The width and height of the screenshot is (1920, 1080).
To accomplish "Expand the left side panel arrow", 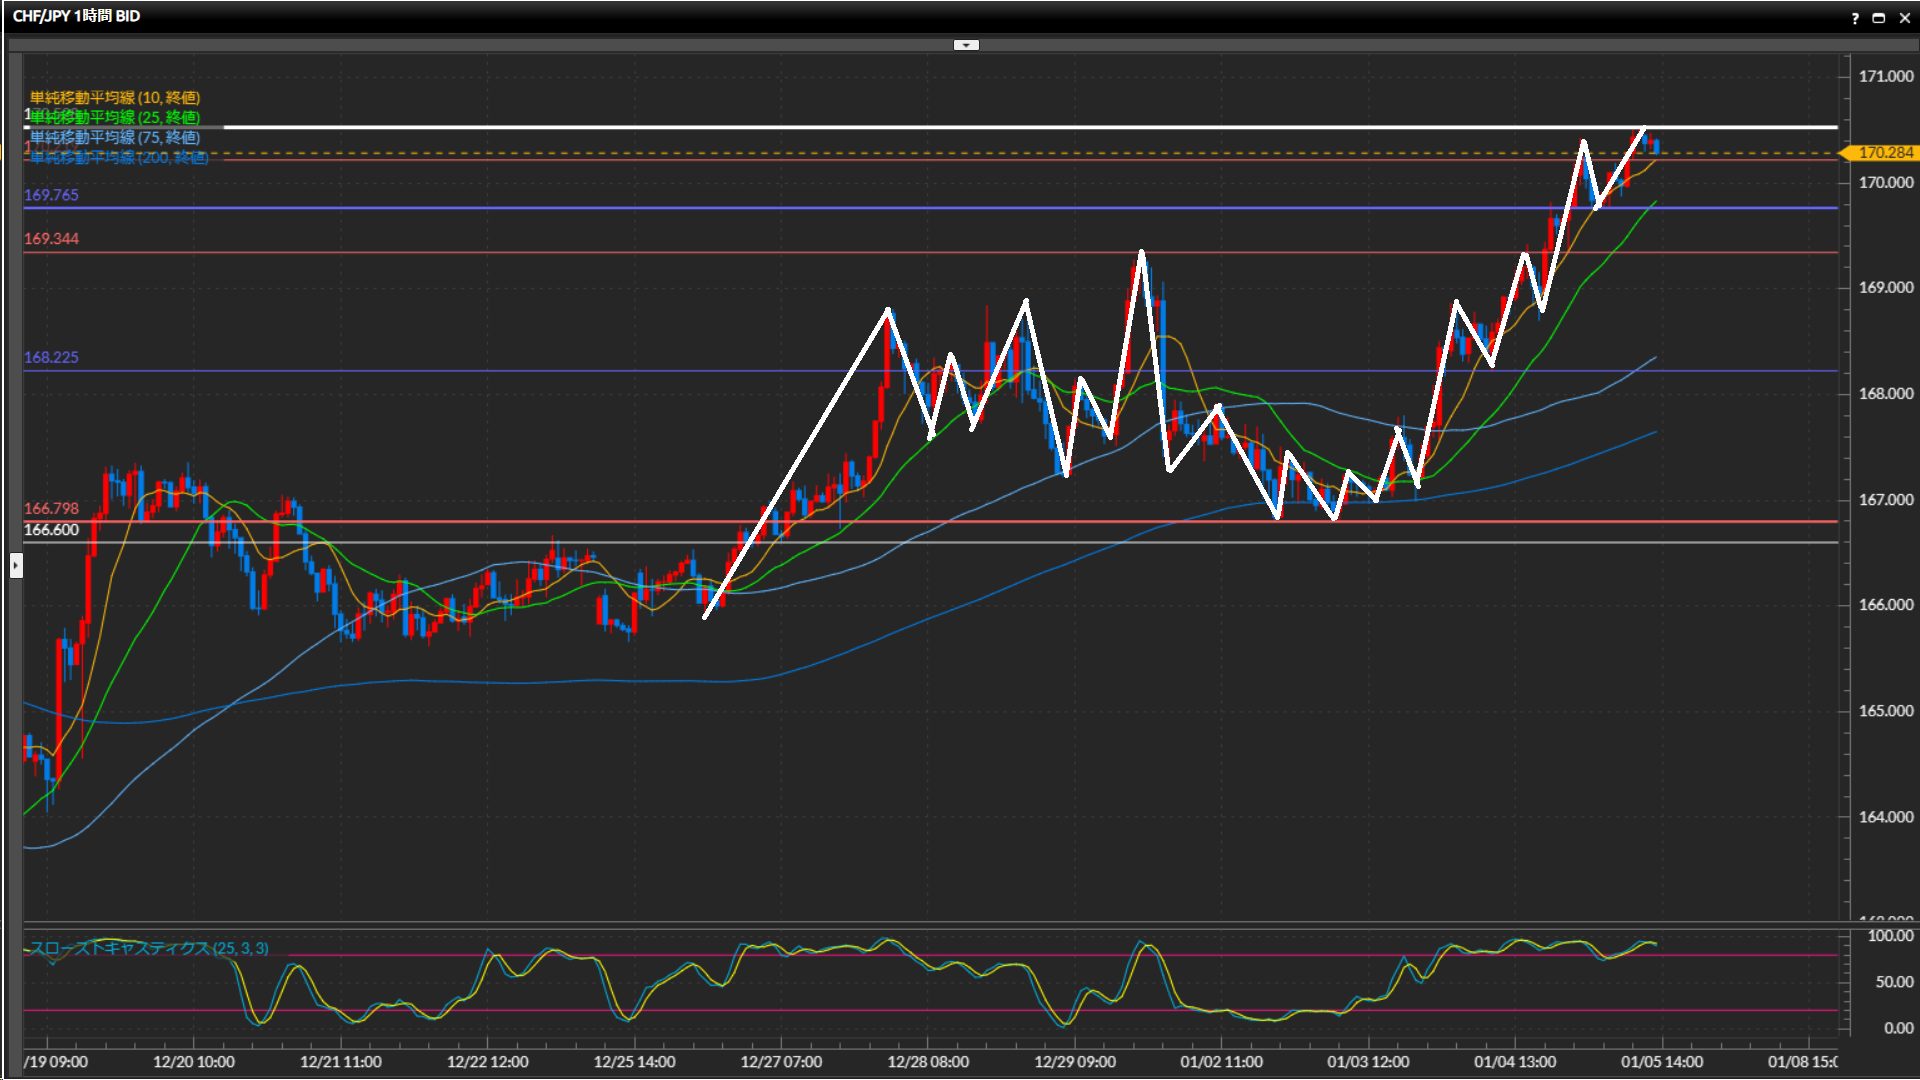I will (x=16, y=566).
